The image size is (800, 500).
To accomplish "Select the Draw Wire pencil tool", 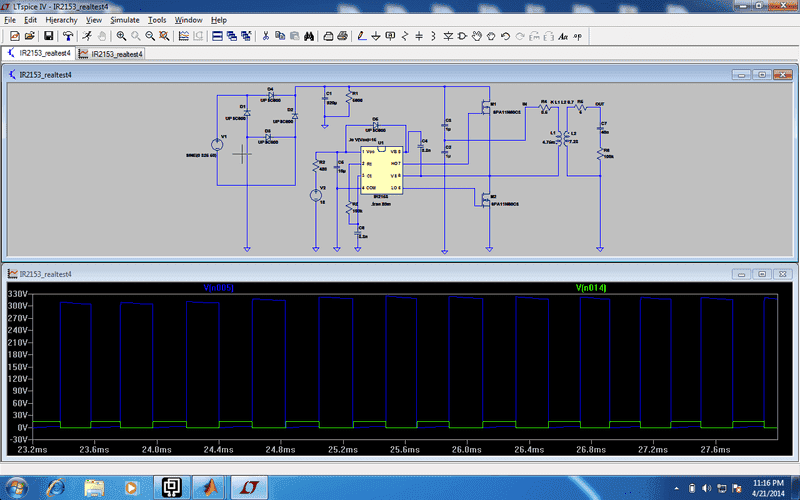I will pyautogui.click(x=361, y=36).
